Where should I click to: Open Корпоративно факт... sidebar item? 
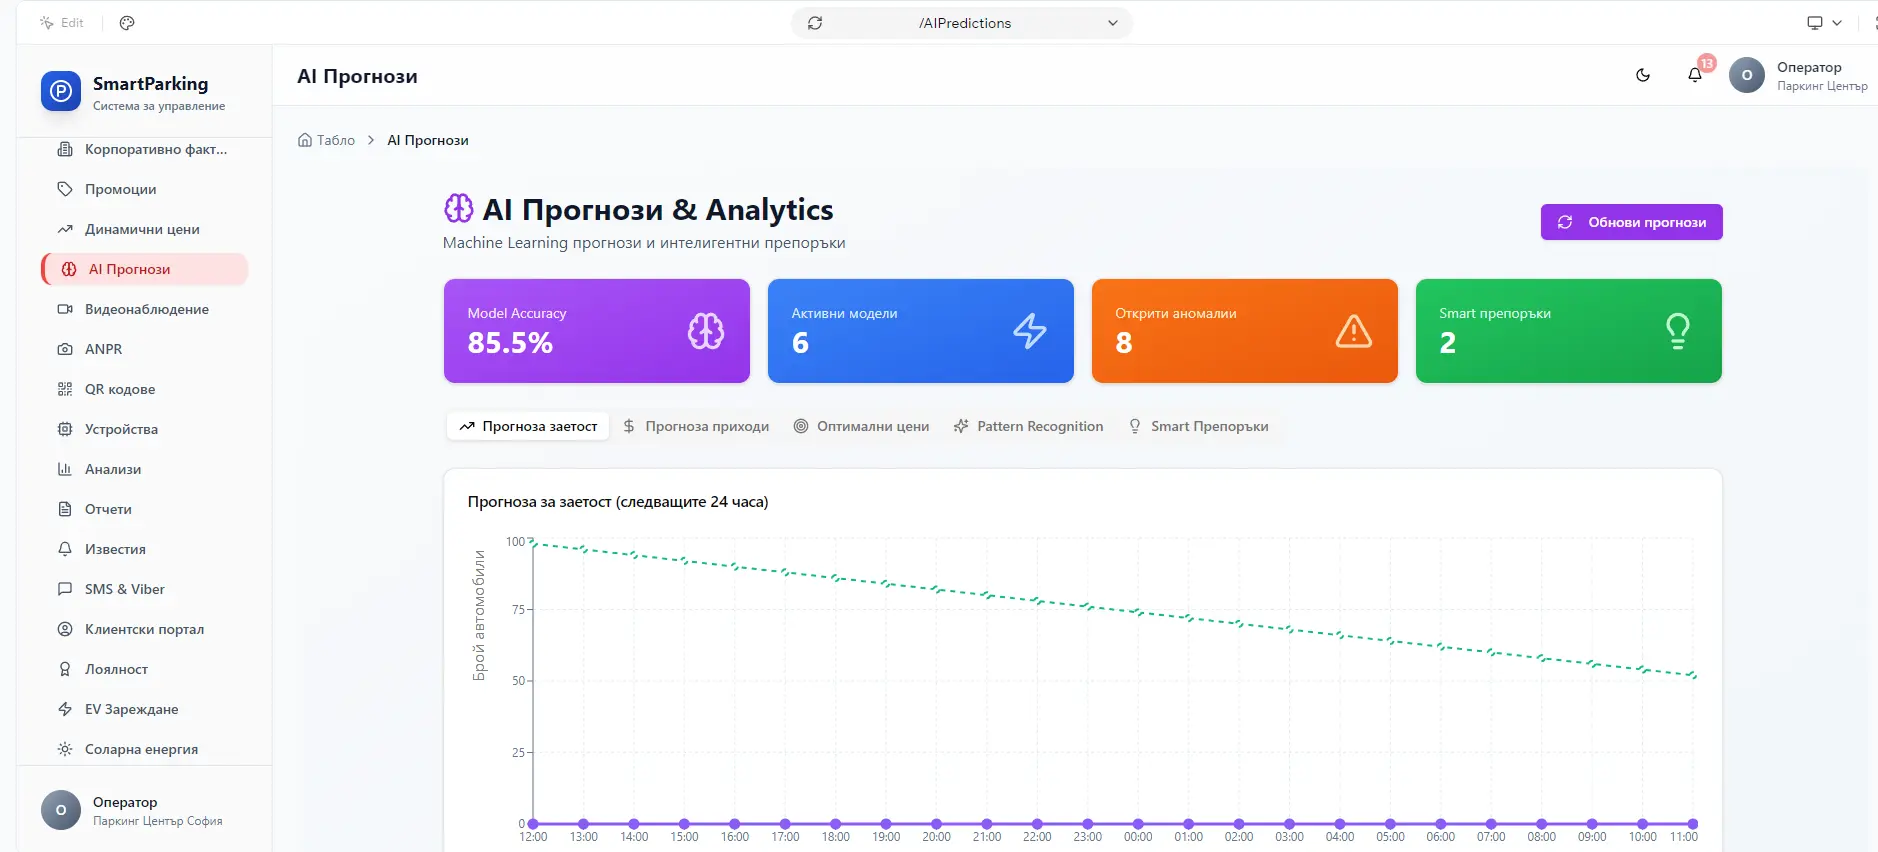coord(144,149)
